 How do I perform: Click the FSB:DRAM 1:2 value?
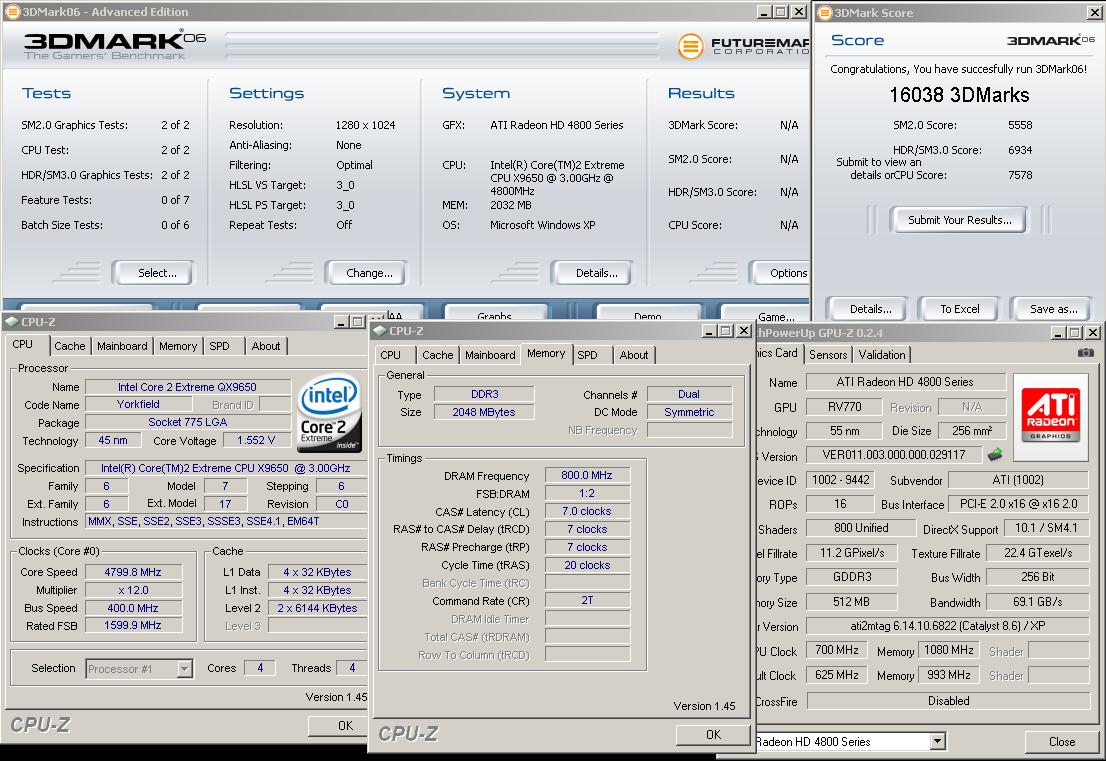pos(587,493)
